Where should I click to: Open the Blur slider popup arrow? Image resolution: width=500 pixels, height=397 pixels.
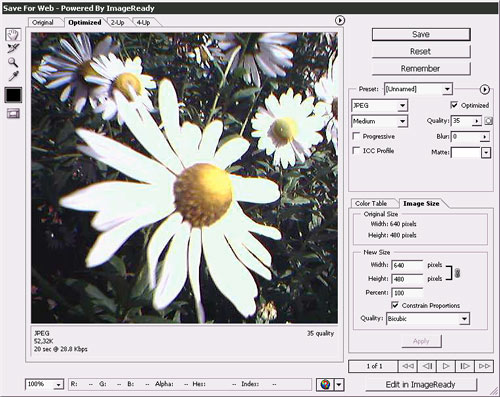pyautogui.click(x=485, y=136)
